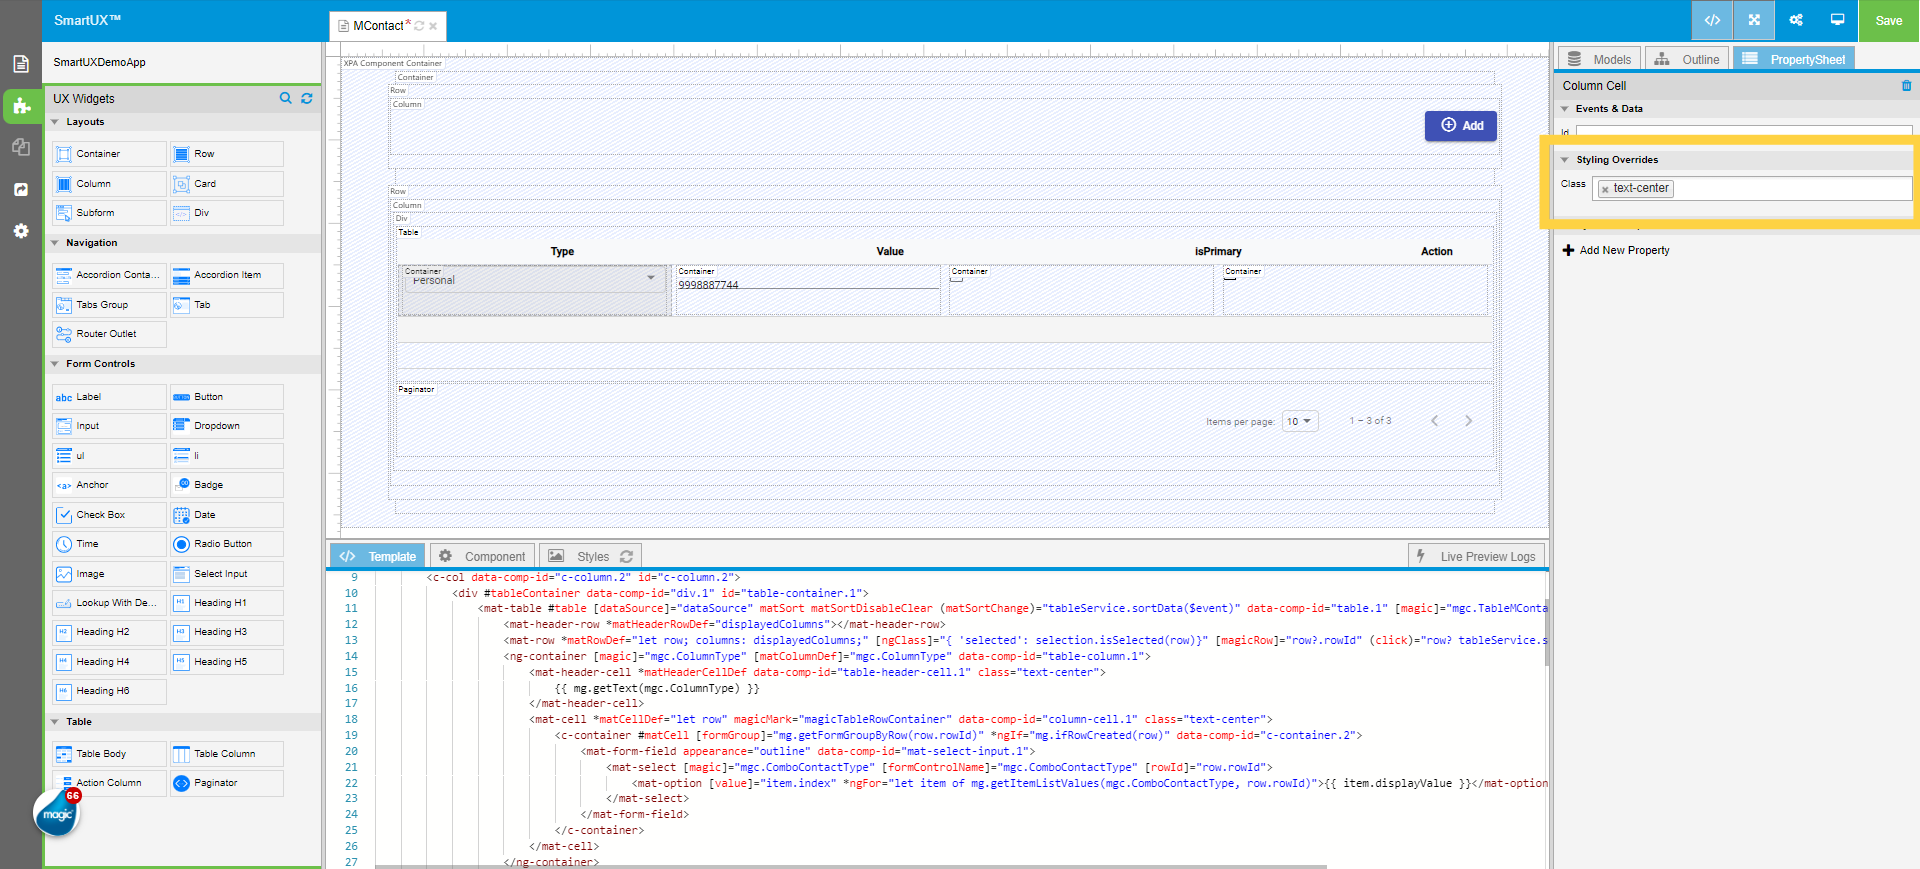Click the green Save button
The width and height of the screenshot is (1920, 869).
(x=1888, y=20)
